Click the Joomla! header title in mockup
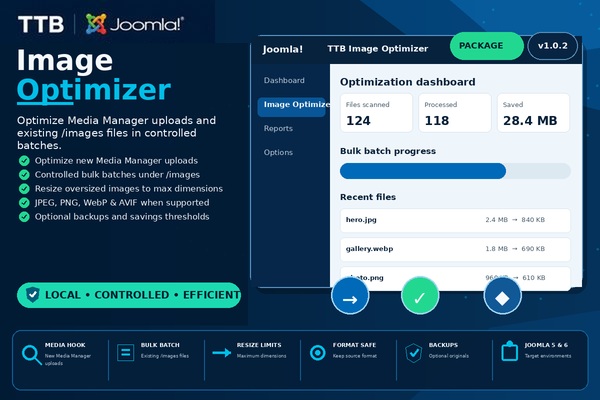Screen dimensions: 600x400 [x=283, y=49]
